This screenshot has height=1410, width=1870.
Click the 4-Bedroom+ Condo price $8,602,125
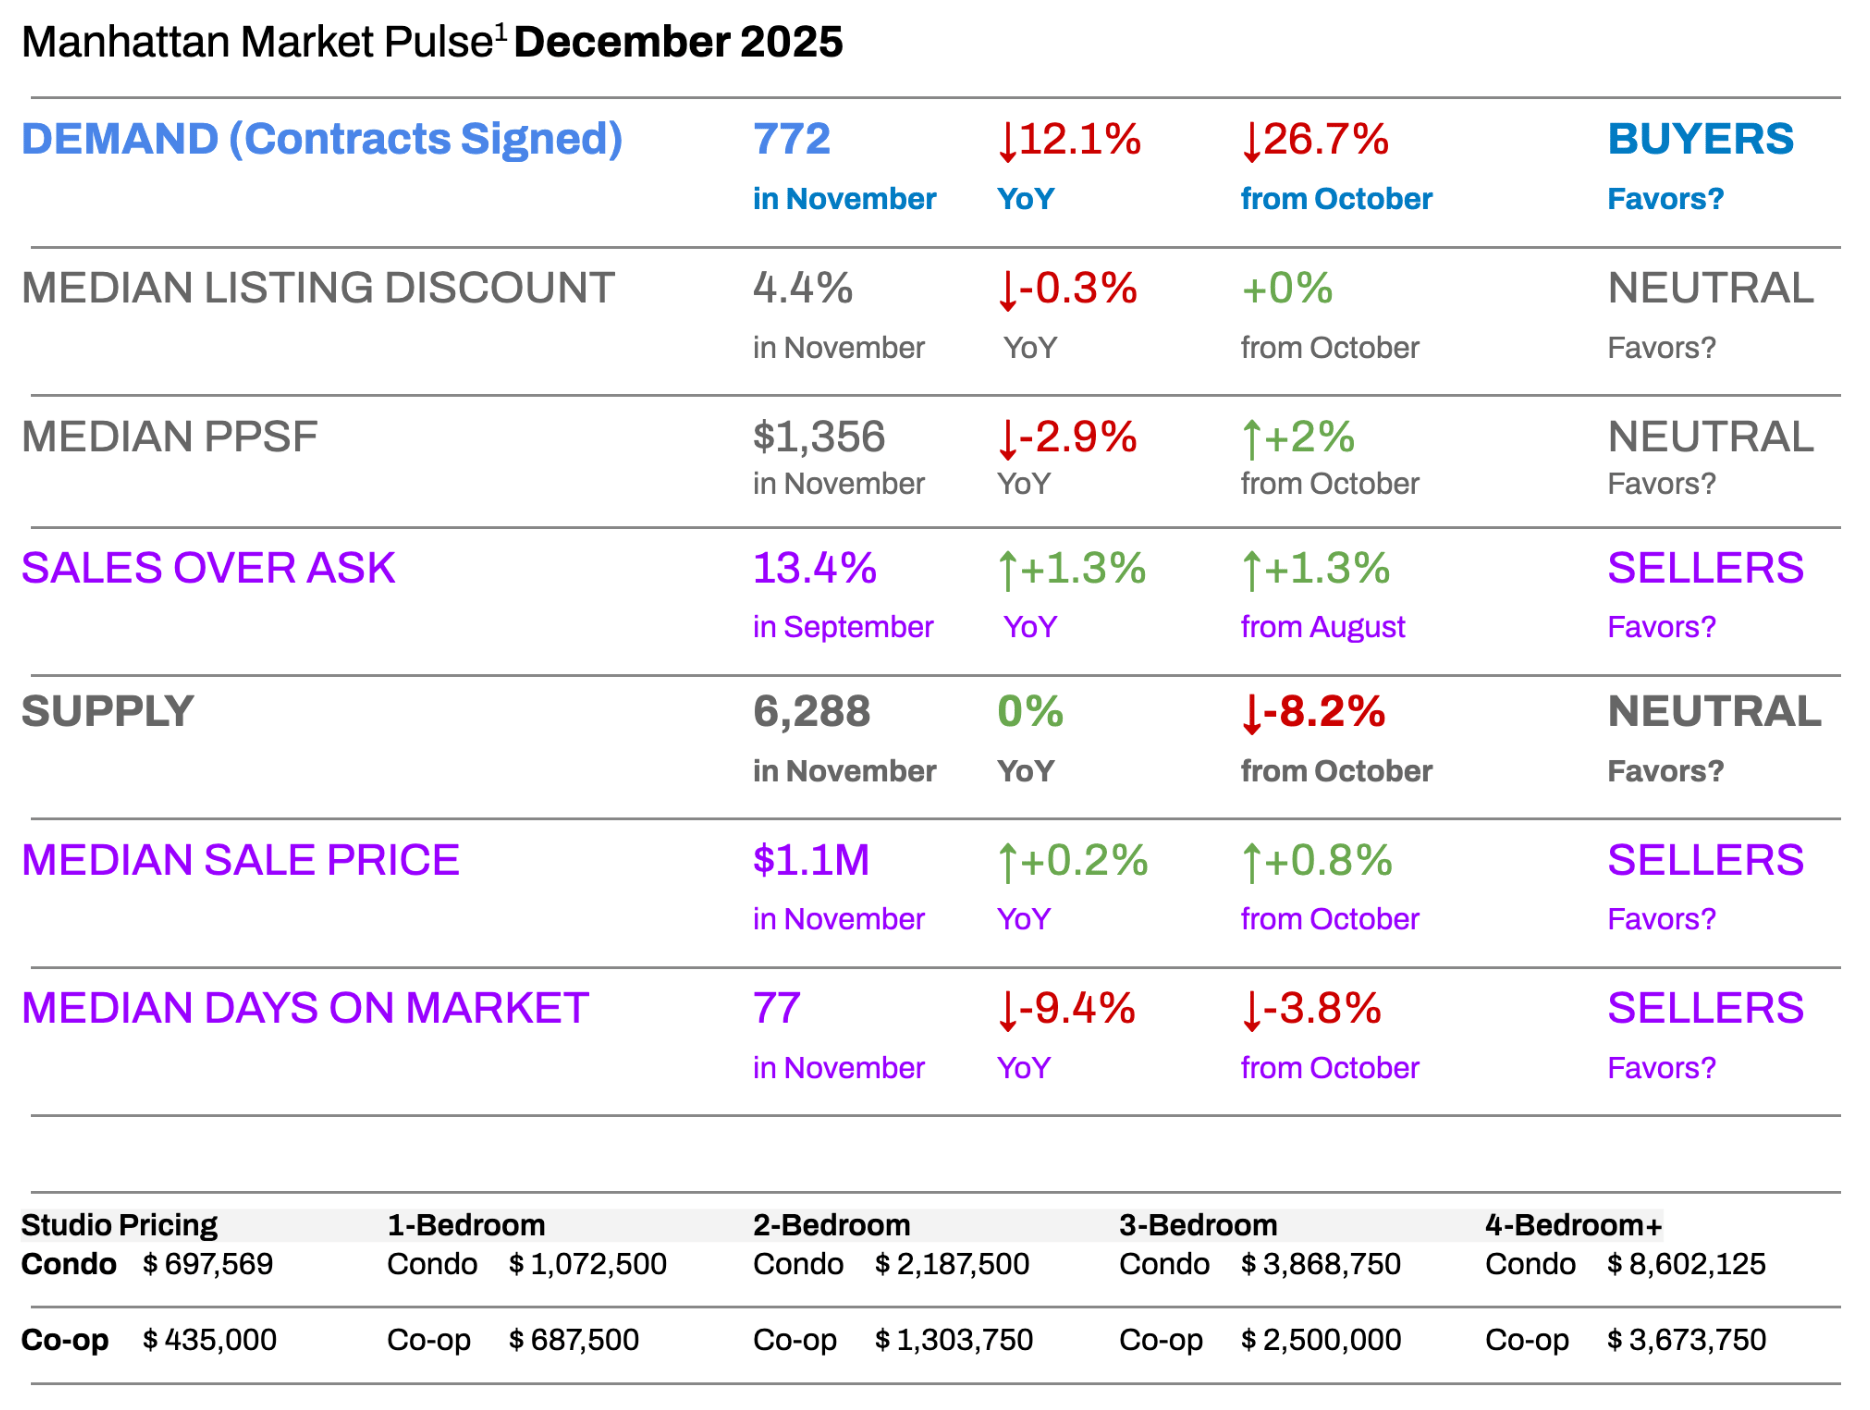click(x=1686, y=1264)
